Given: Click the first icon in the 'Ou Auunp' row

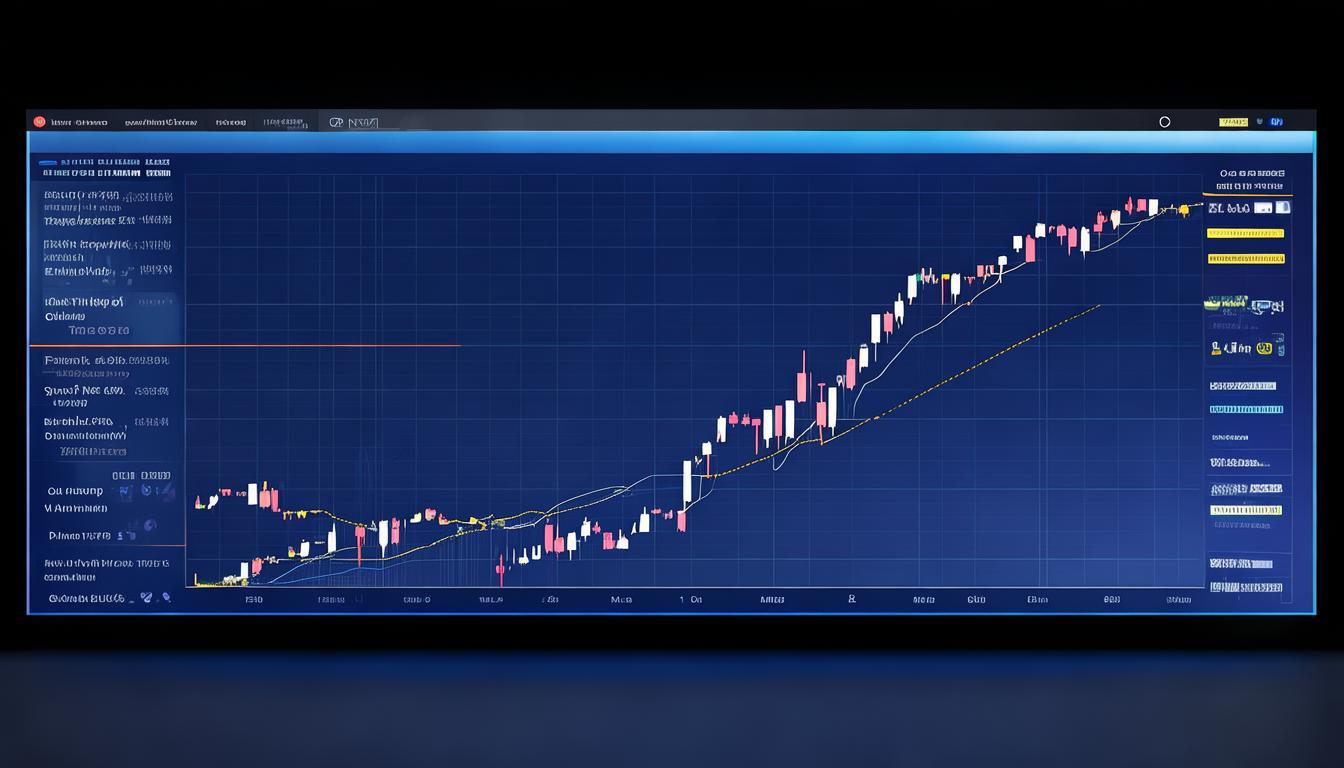Looking at the screenshot, I should (x=124, y=491).
